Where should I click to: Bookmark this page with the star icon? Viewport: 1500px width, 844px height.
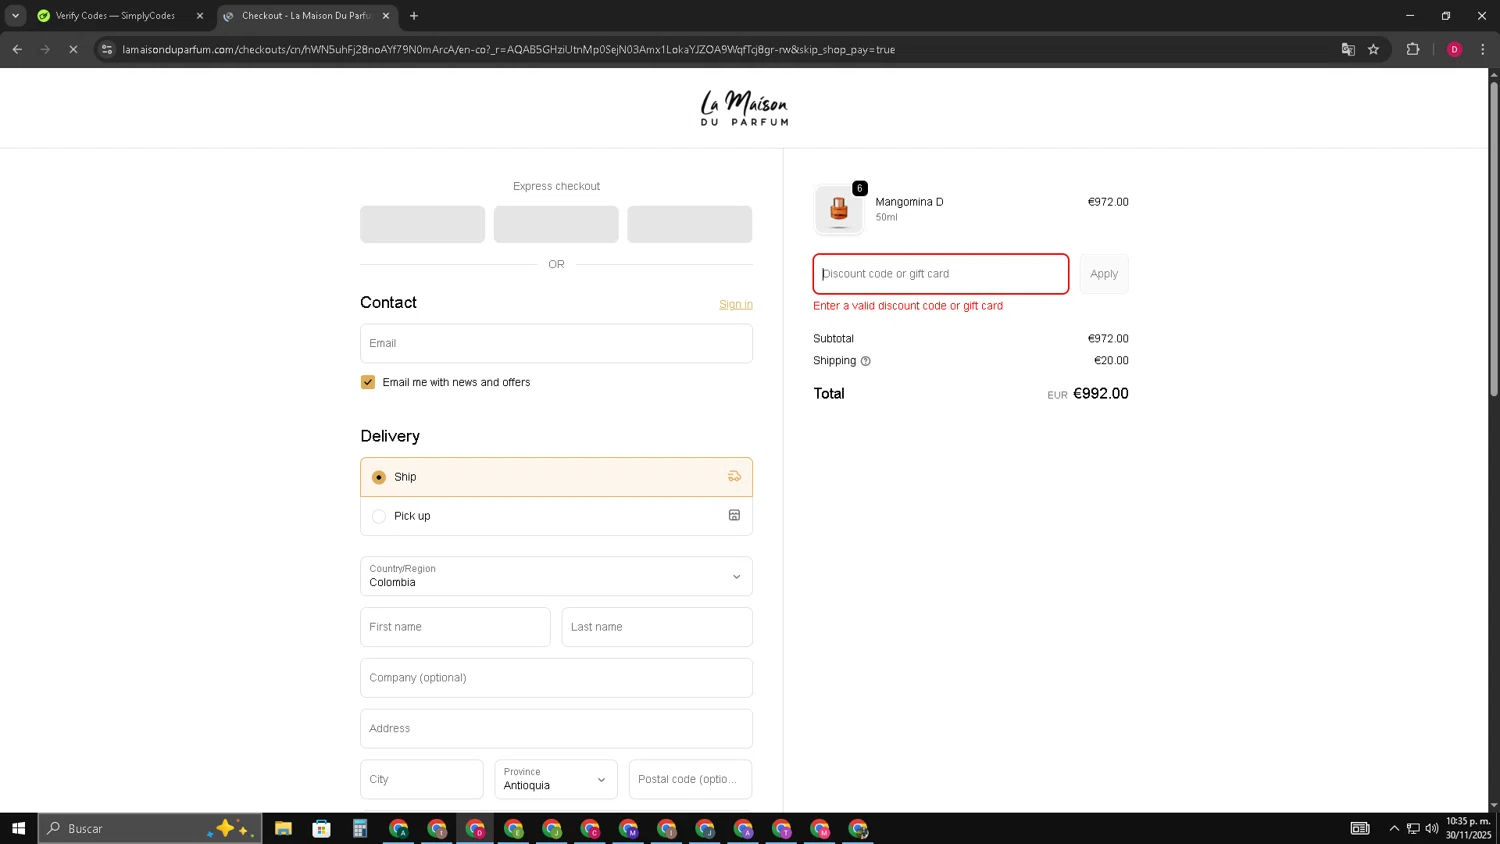click(x=1374, y=49)
